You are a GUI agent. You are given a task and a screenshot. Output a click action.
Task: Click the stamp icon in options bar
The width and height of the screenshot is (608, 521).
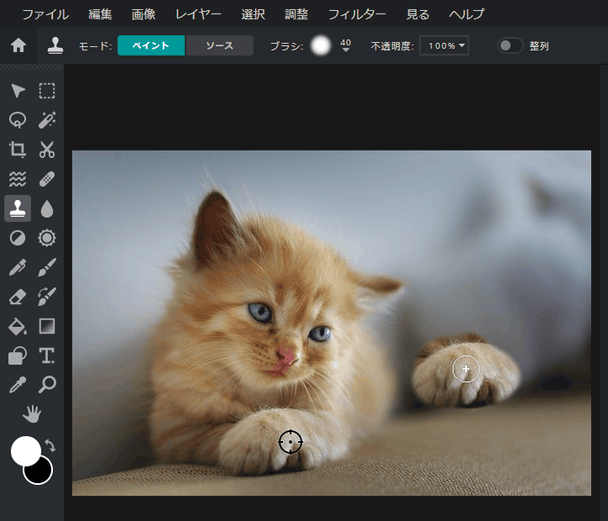coord(55,46)
